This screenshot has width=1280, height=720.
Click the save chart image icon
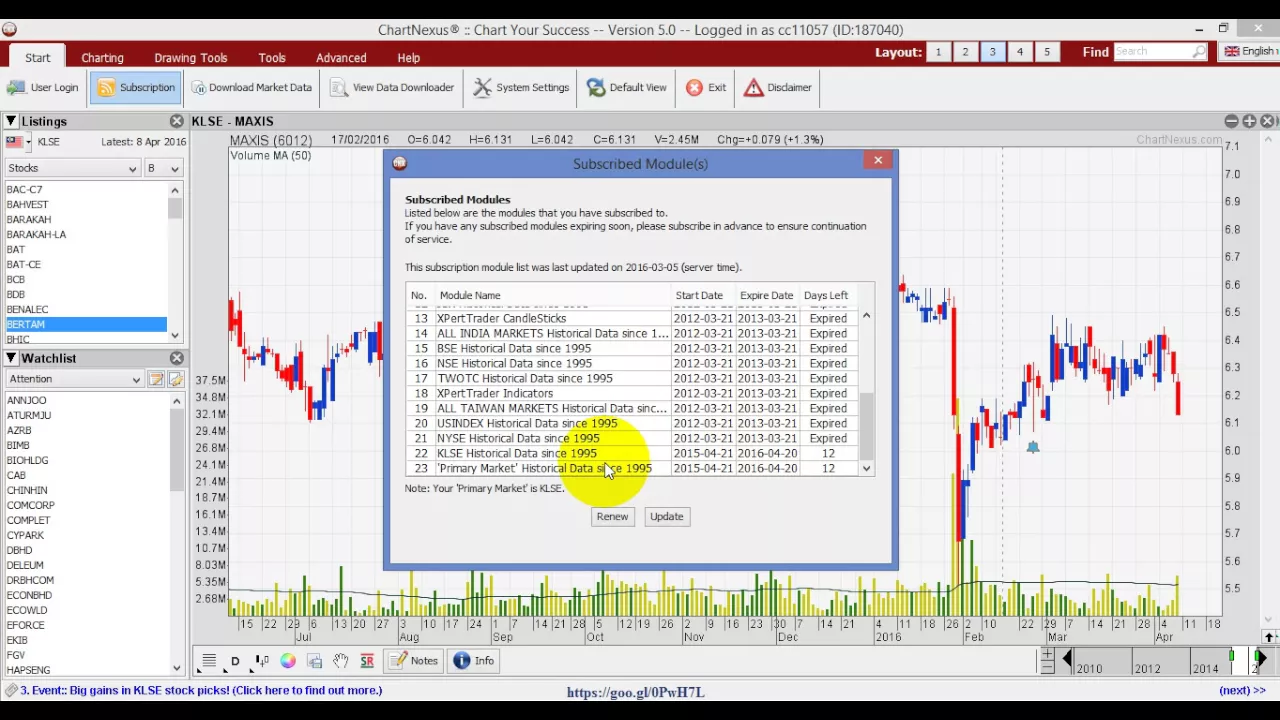coord(314,661)
